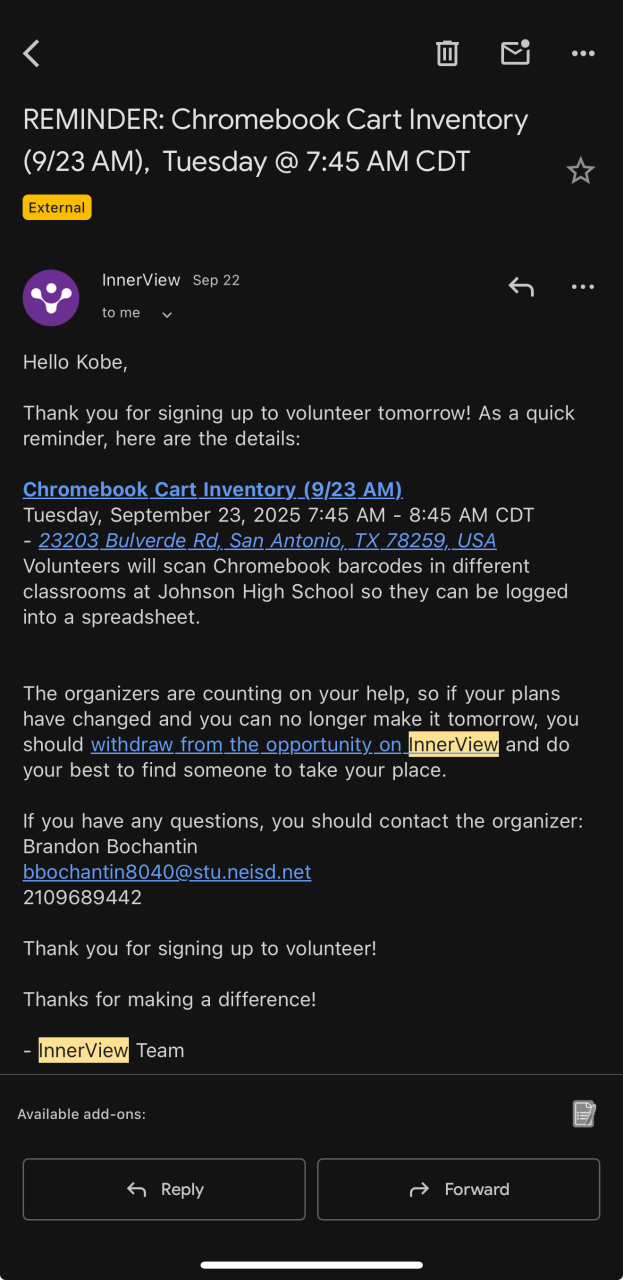This screenshot has height=1280, width=623.
Task: Open the available add-ons icon
Action: tap(584, 1113)
